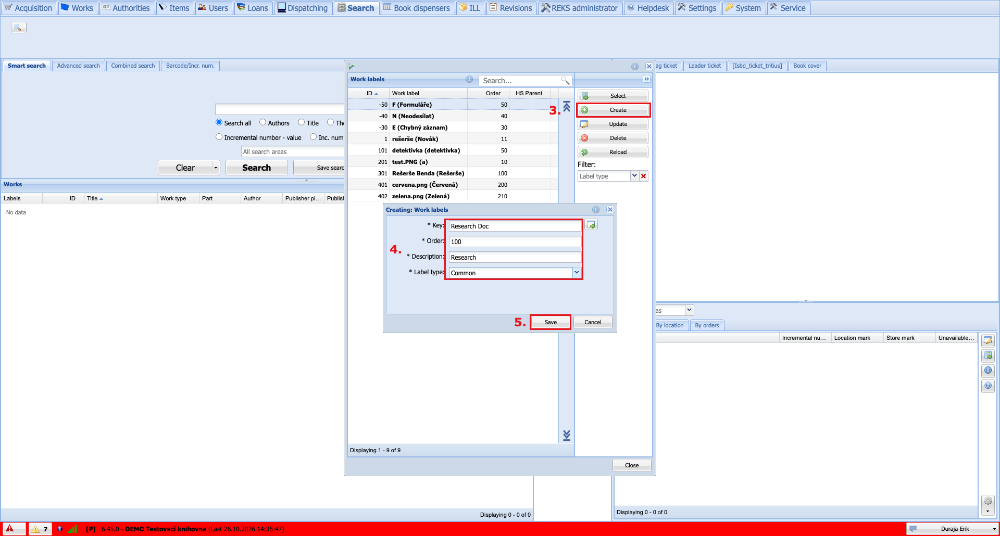The height and width of the screenshot is (536, 1000).
Task: Select the Authors radio button
Action: (263, 123)
